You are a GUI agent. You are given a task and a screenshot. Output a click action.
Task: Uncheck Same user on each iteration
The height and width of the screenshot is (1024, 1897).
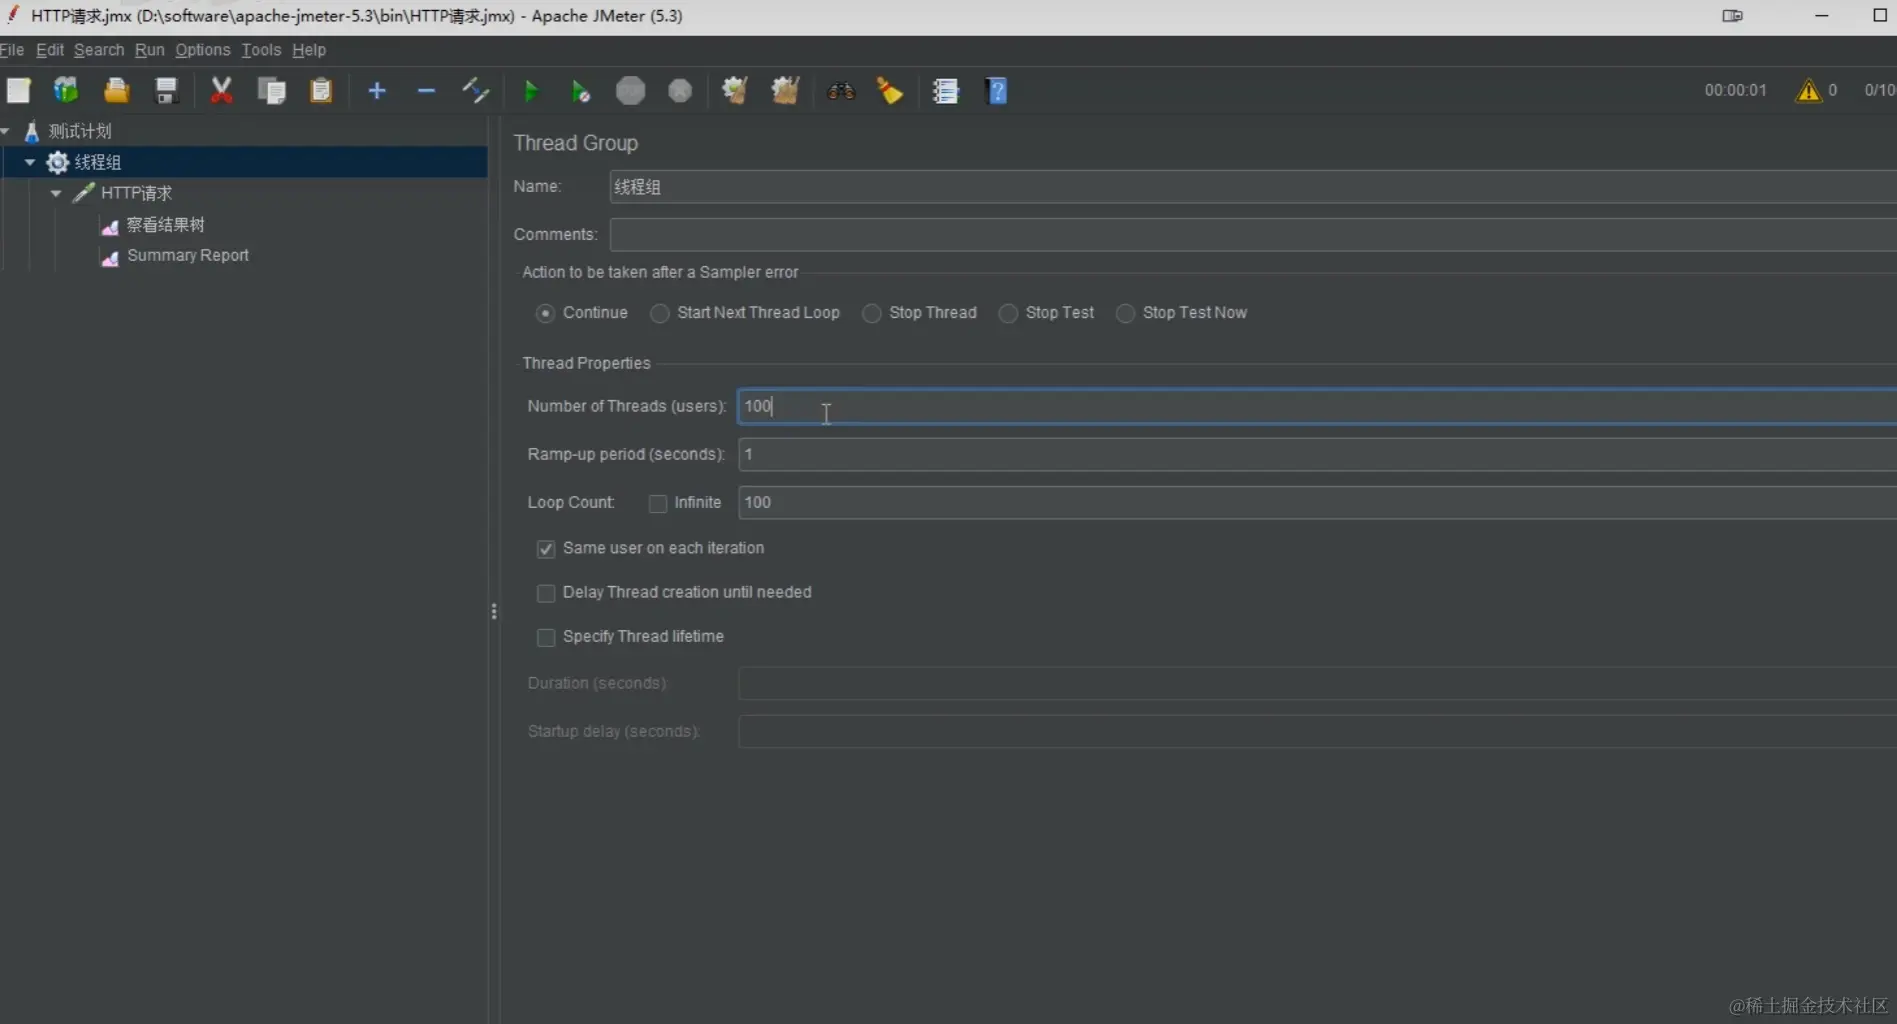pos(546,549)
